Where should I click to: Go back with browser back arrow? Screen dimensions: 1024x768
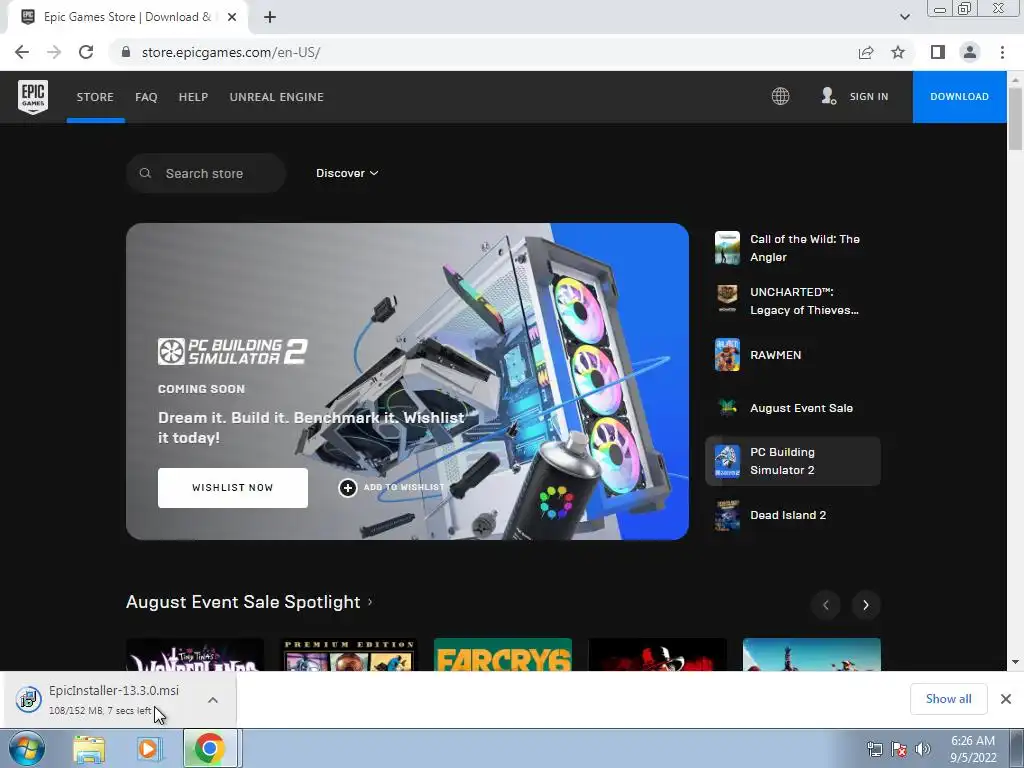(22, 52)
